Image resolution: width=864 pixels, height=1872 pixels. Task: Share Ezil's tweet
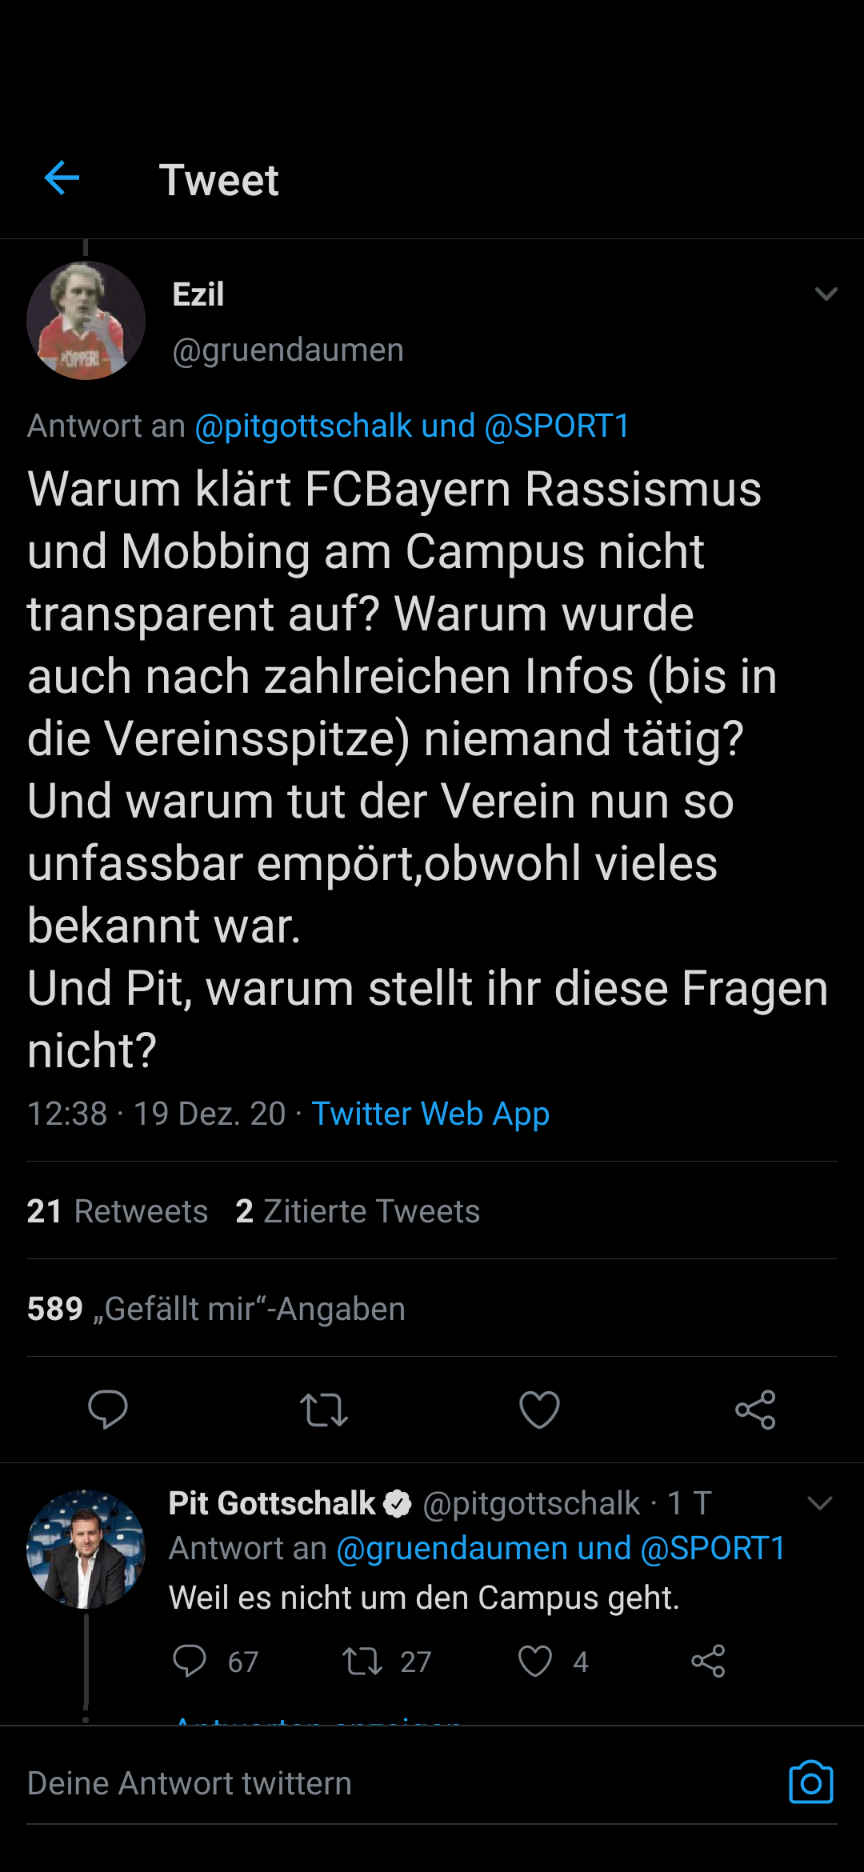click(755, 1410)
